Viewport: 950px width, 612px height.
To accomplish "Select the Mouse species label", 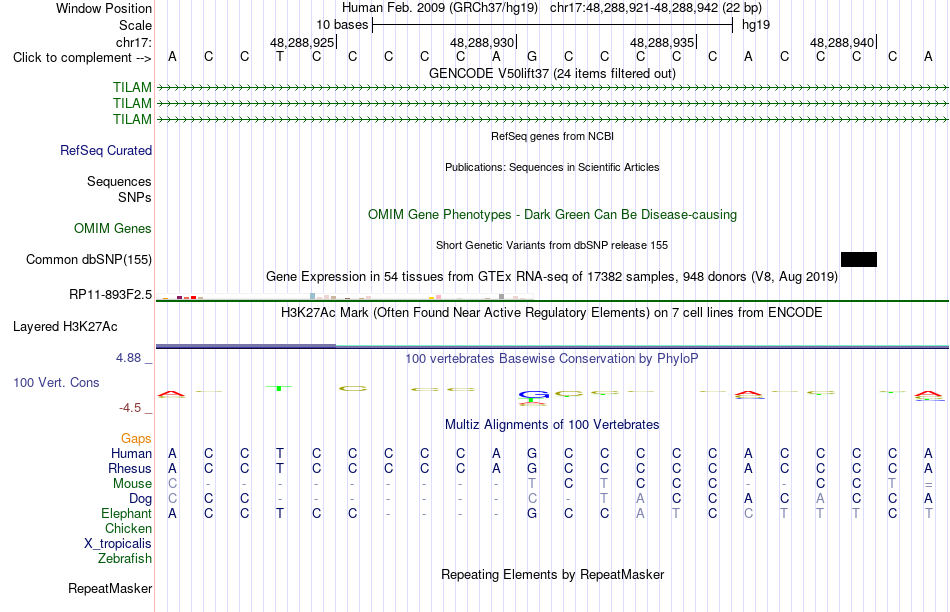I will click(132, 484).
